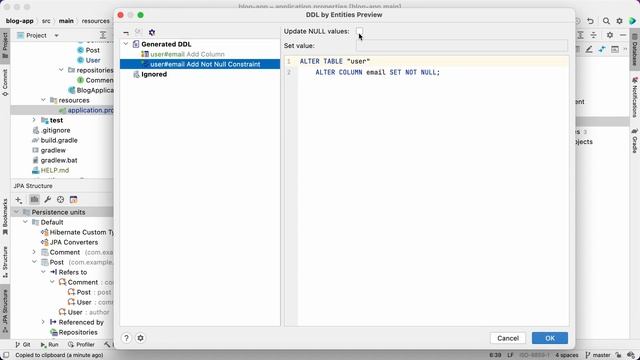Viewport: 640px width, 360px height.
Task: Expand the Referenced by node
Action: pyautogui.click(x=43, y=322)
